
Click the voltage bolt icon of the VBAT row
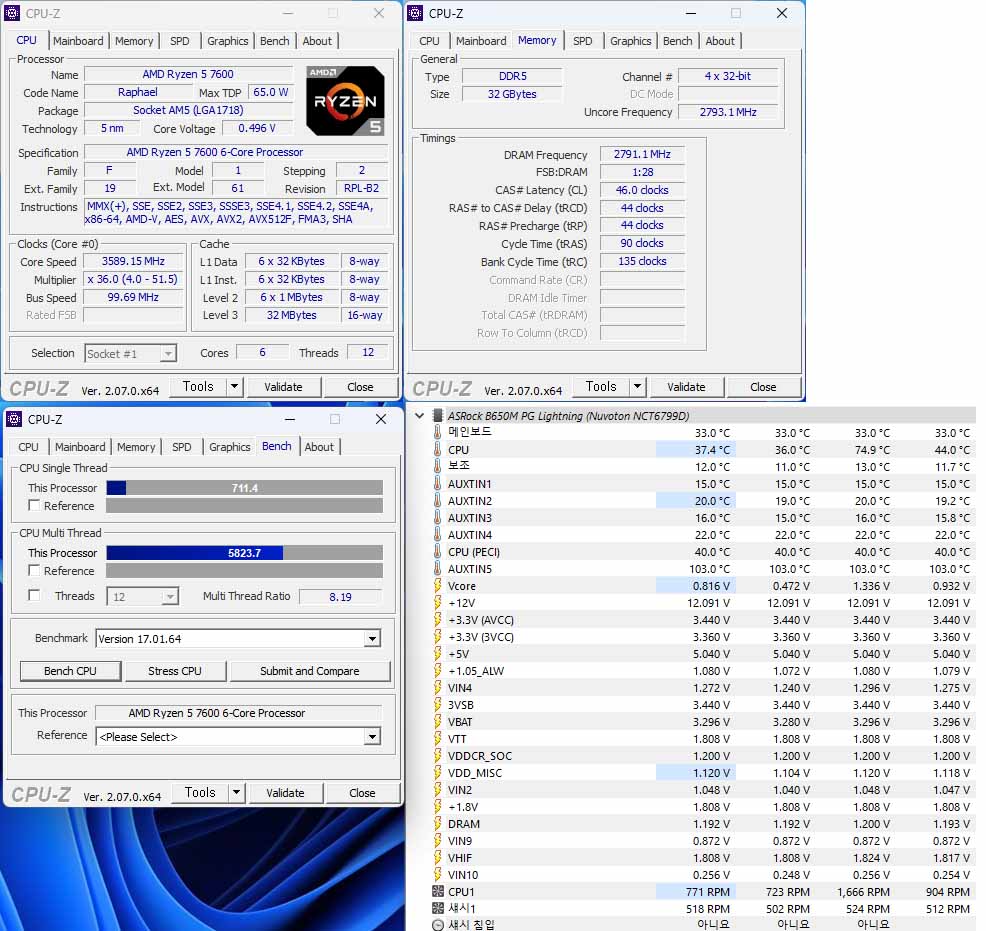437,721
